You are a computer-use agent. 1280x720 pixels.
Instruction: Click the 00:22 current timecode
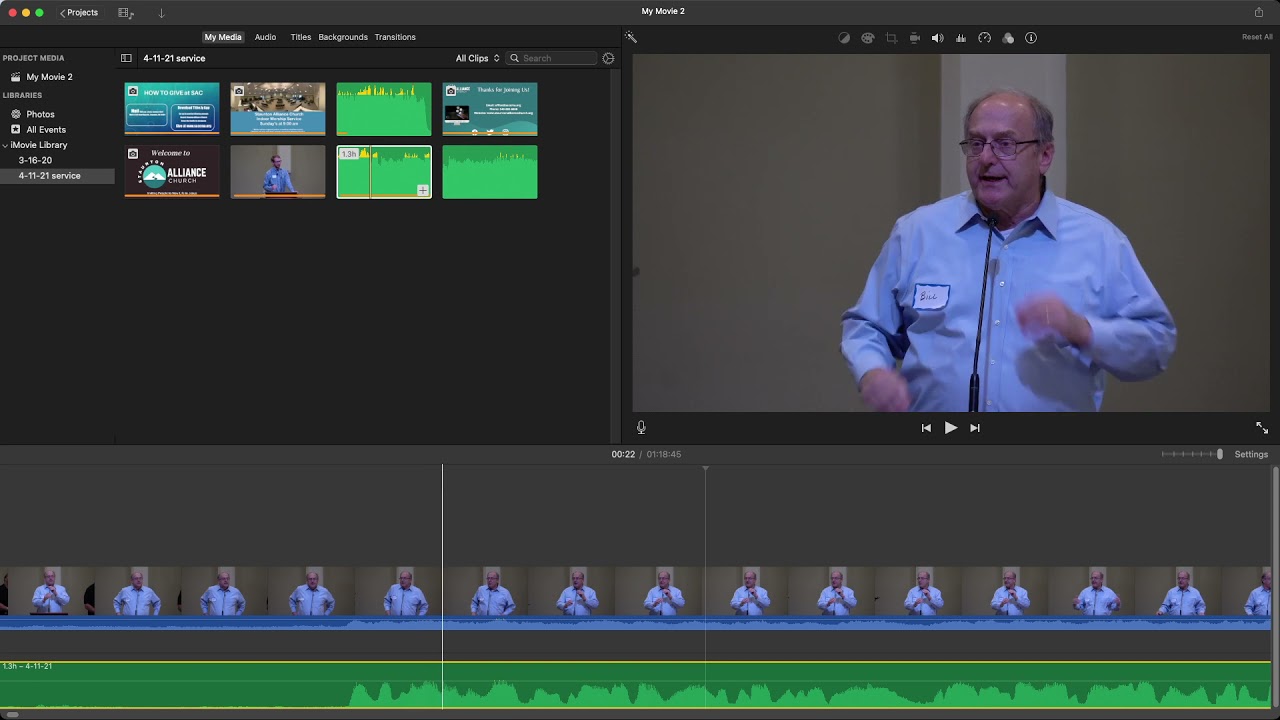coord(623,454)
